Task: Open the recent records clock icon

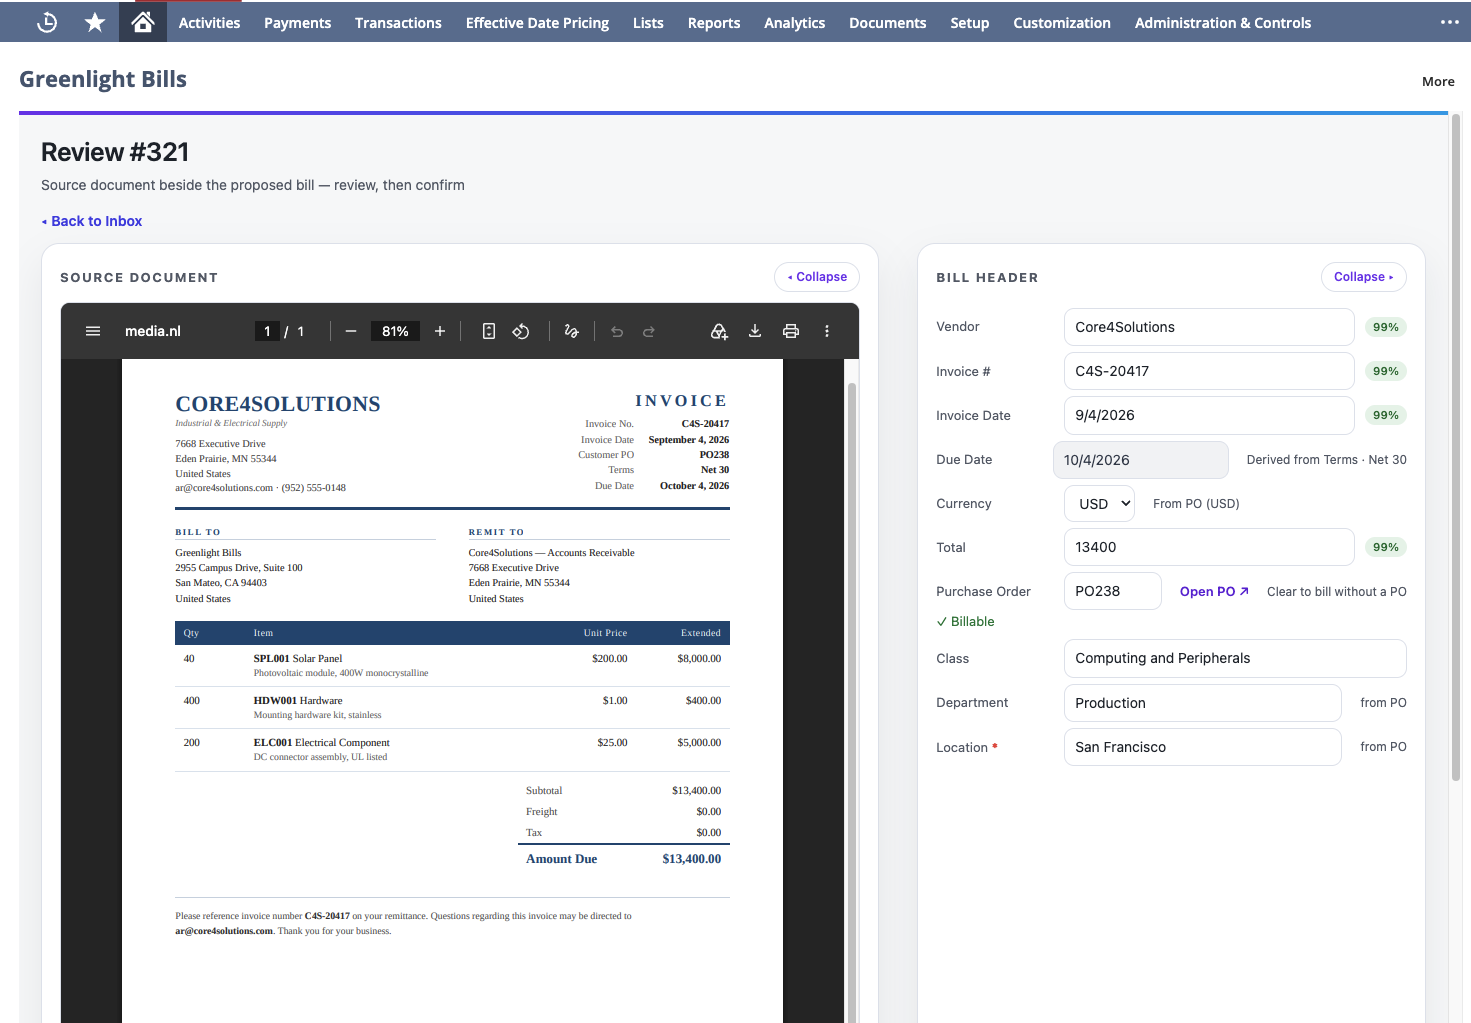Action: coord(47,22)
